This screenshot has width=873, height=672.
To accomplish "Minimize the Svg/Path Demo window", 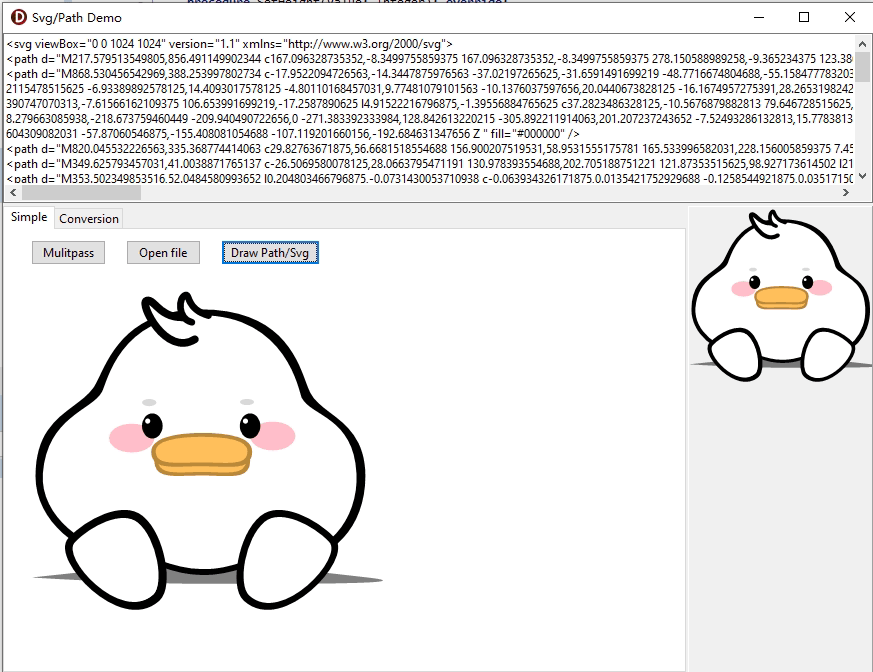I will coord(758,17).
